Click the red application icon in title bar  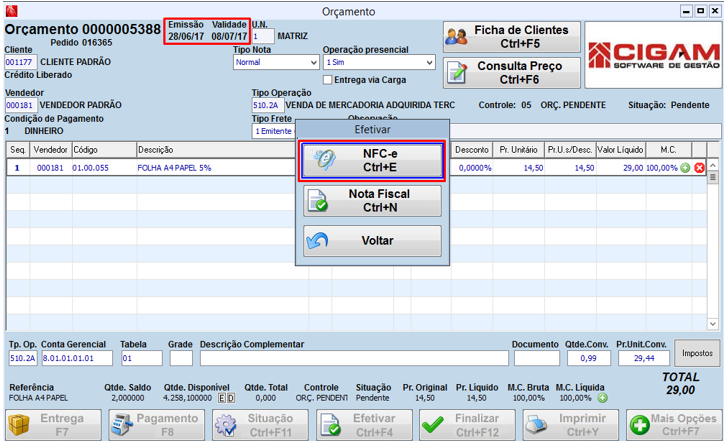coord(11,11)
